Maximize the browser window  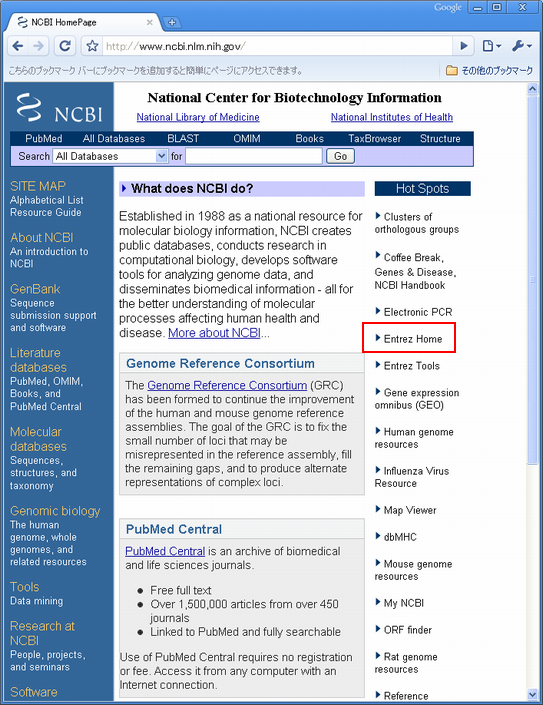(497, 7)
